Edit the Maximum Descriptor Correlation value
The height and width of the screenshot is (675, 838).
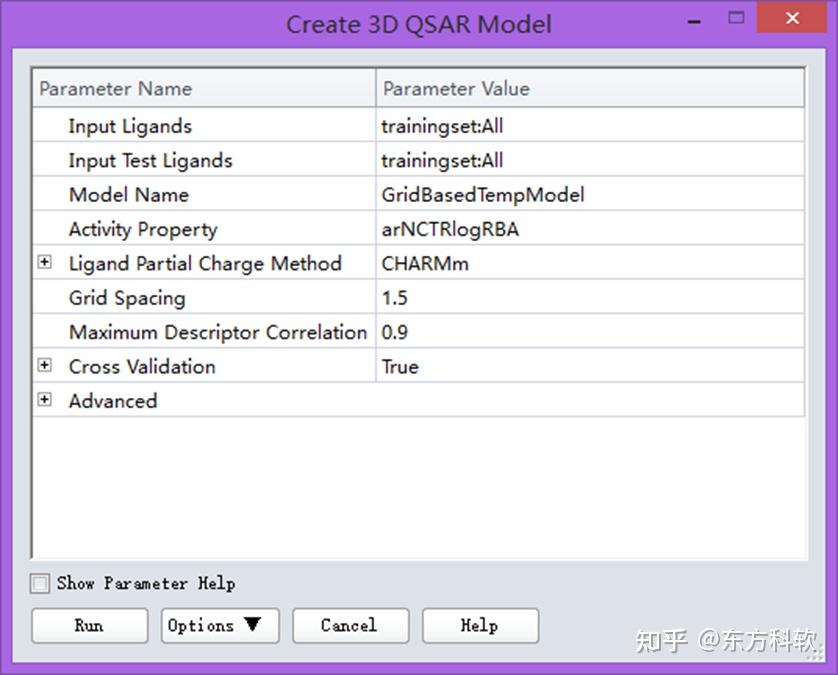[590, 332]
